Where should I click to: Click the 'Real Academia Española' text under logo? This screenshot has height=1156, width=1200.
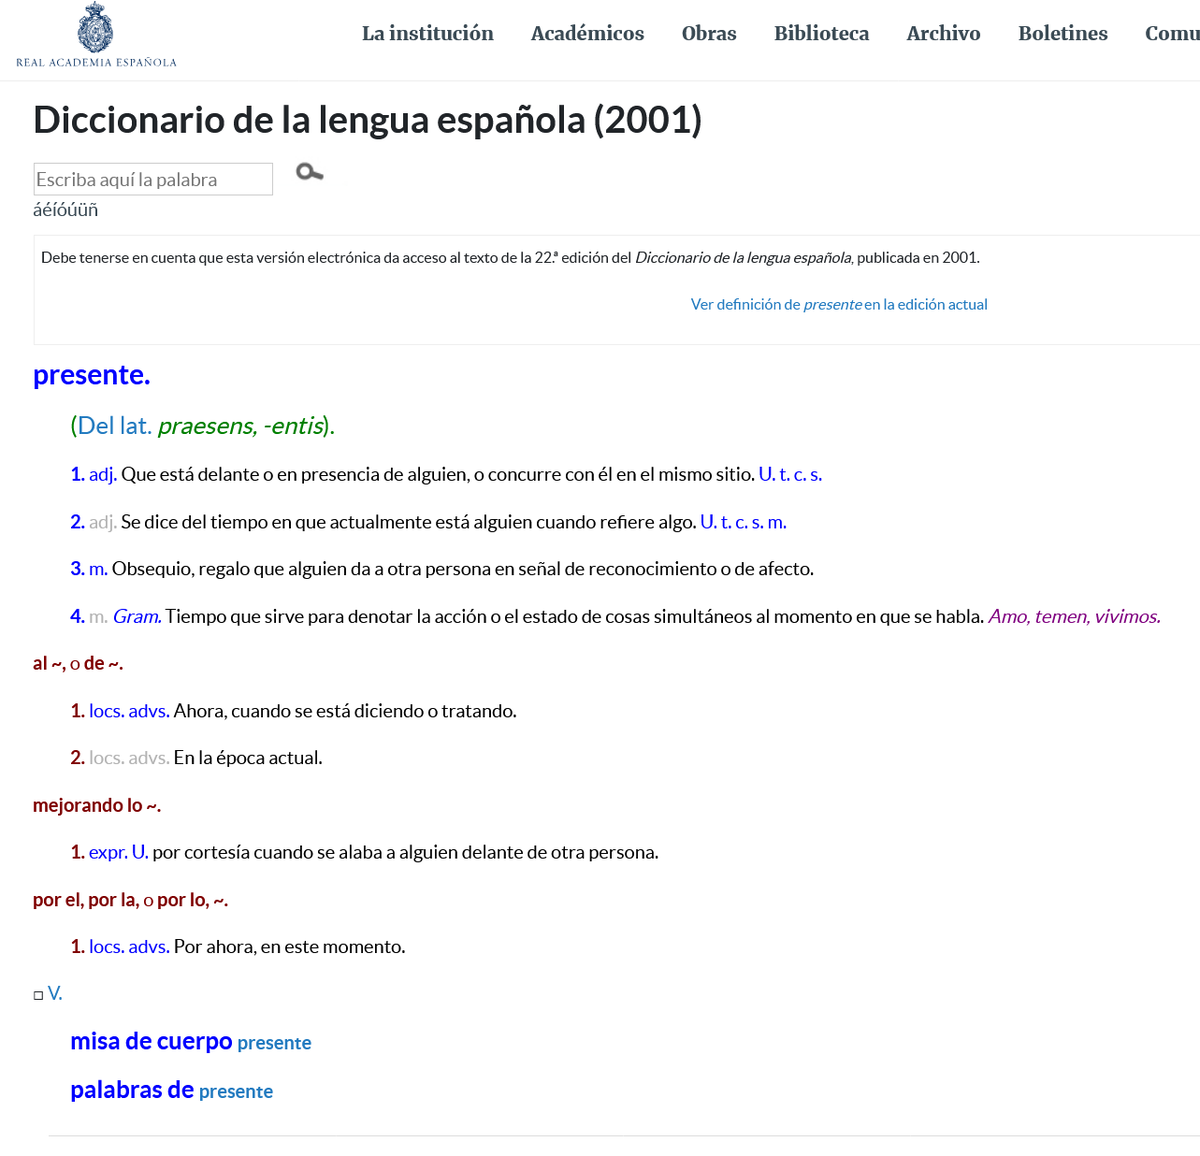coord(96,62)
